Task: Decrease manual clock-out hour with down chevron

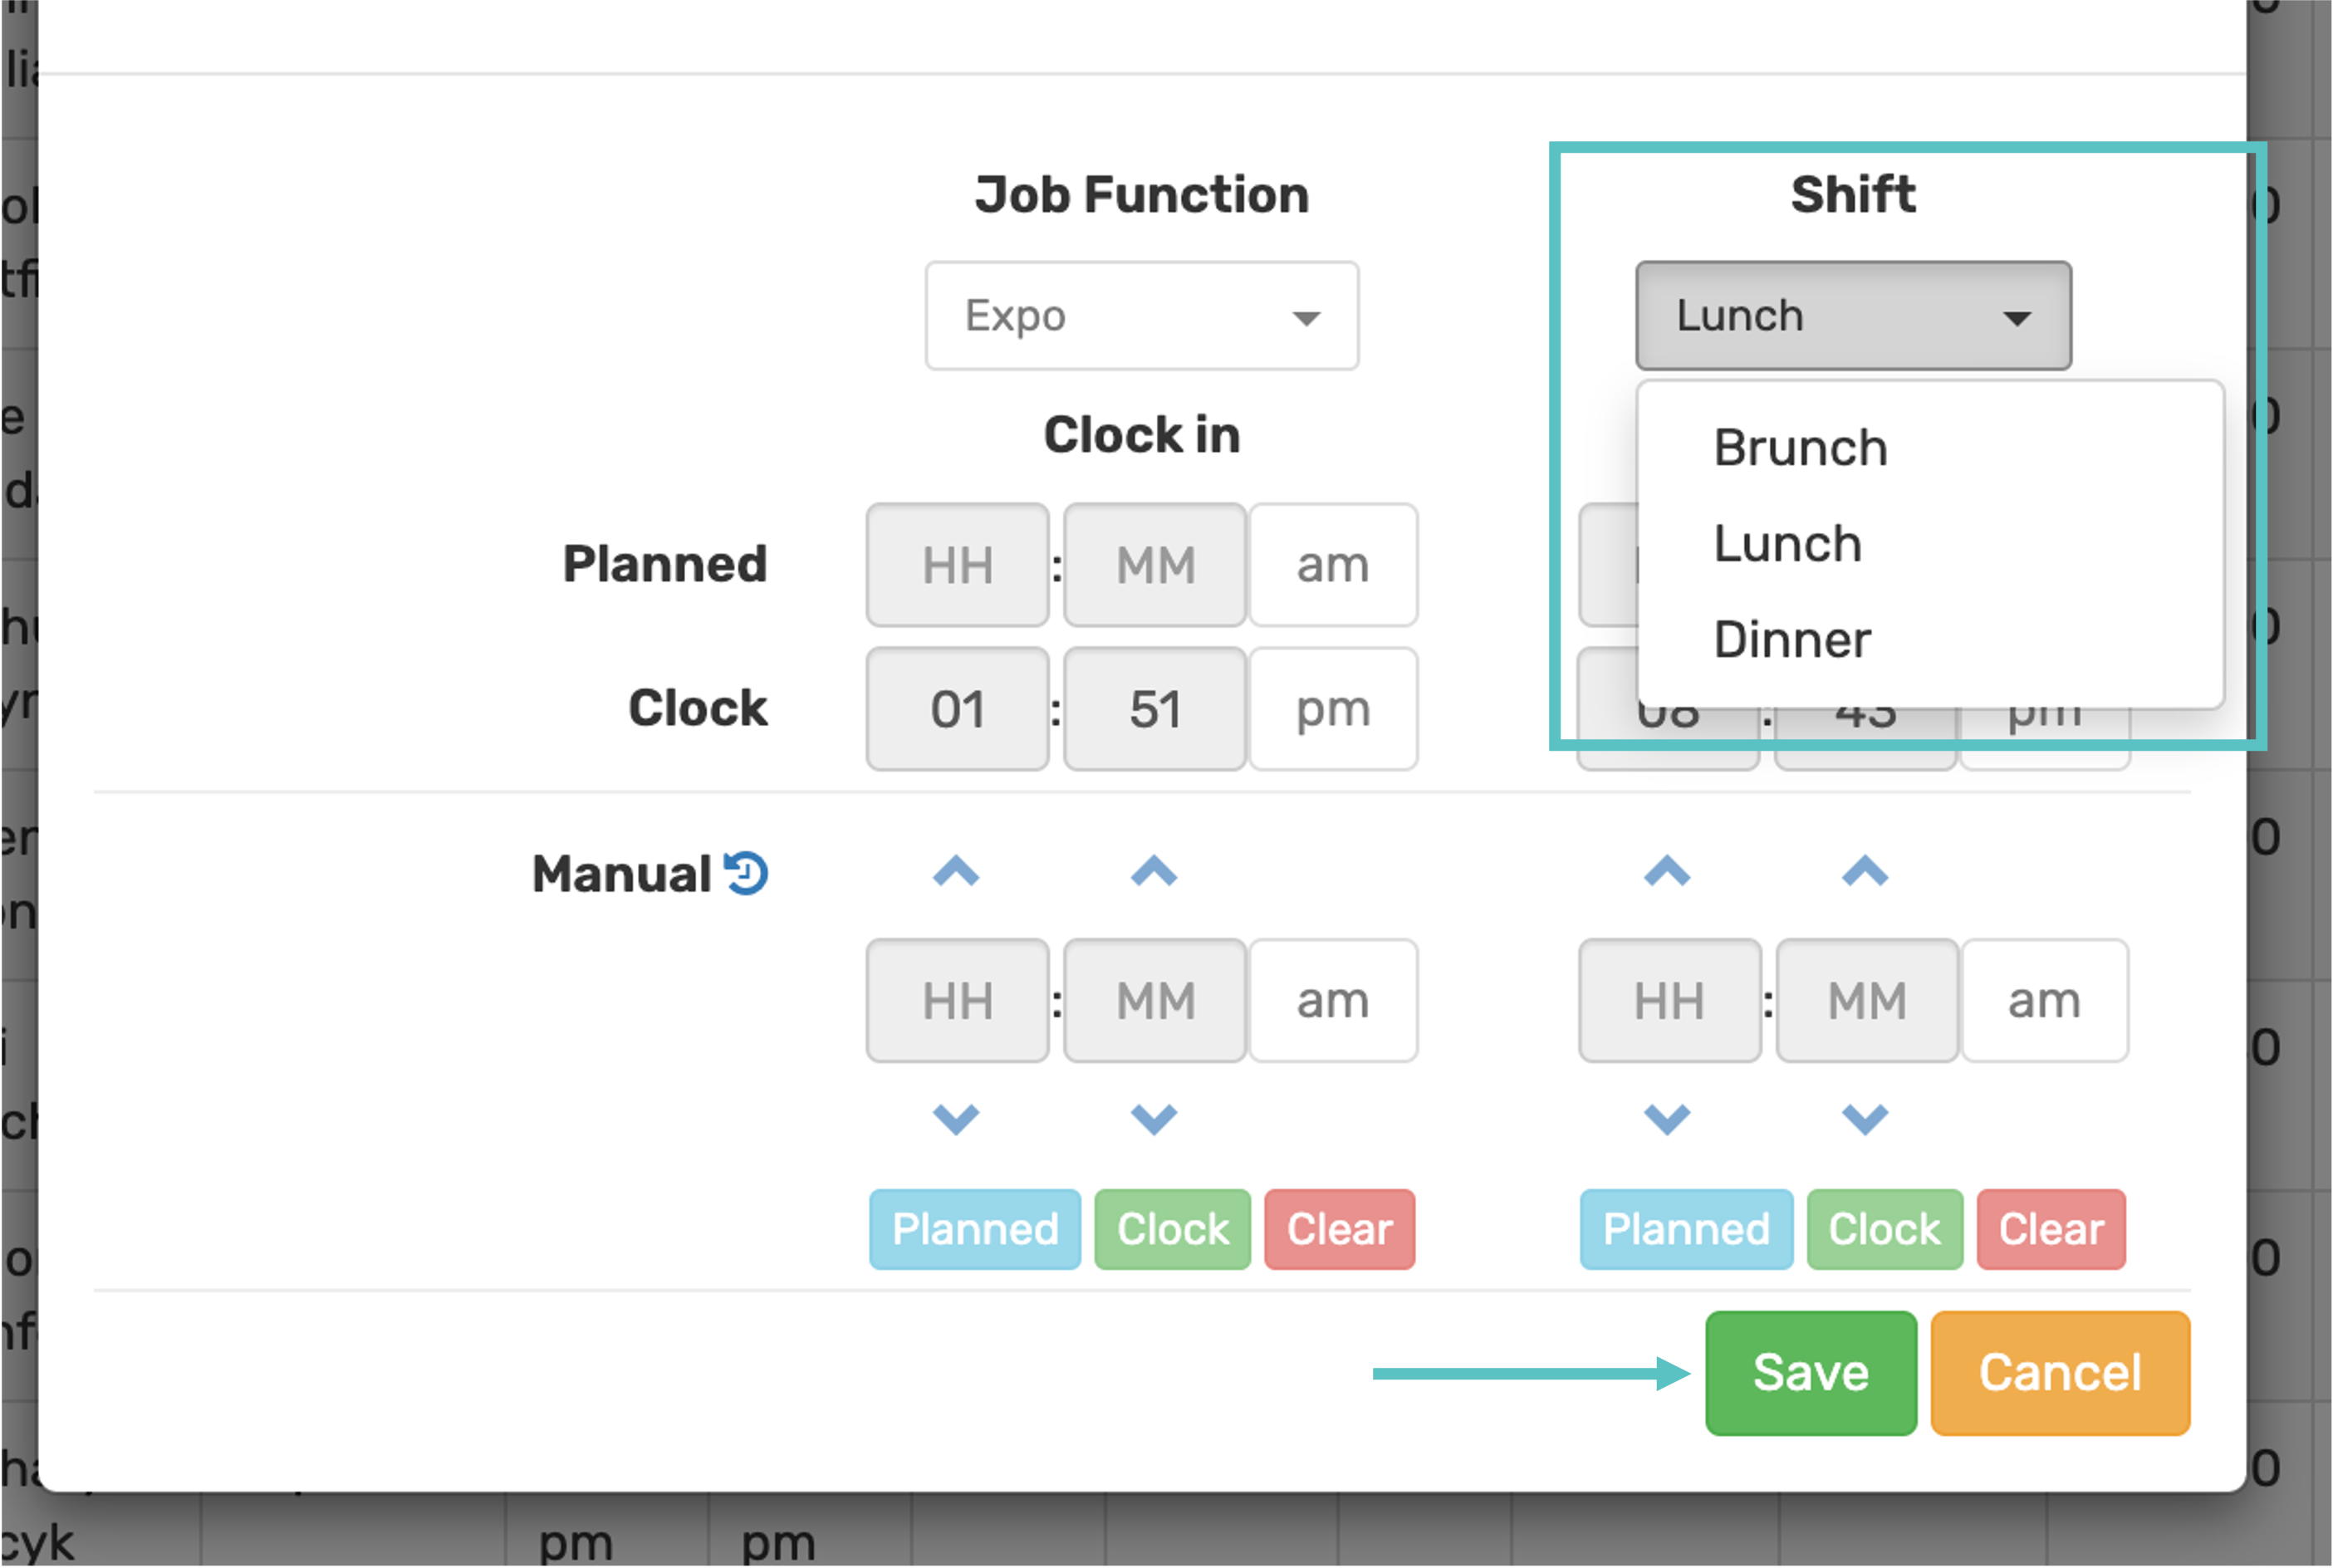Action: [1667, 1118]
